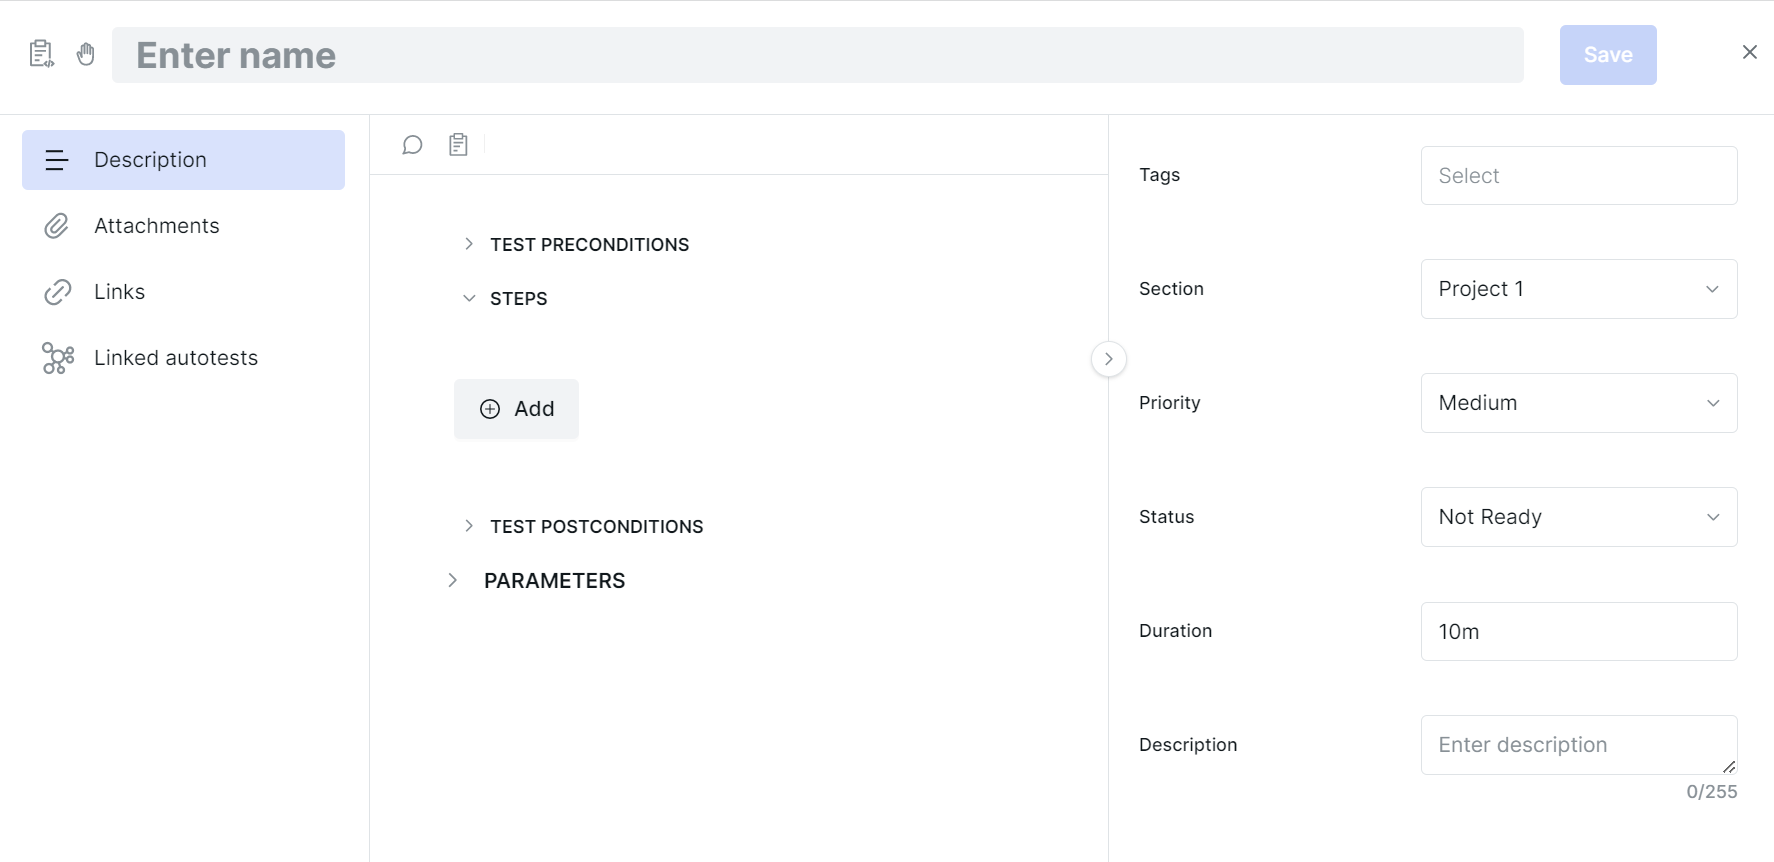Image resolution: width=1774 pixels, height=862 pixels.
Task: Click the Description label in properties panel
Action: (x=1188, y=745)
